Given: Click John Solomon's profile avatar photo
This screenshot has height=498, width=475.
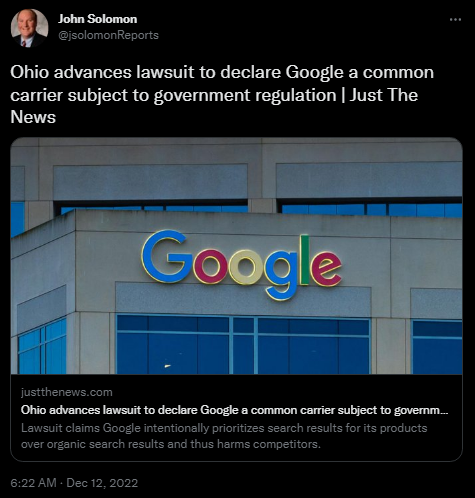Looking at the screenshot, I should coord(29,28).
